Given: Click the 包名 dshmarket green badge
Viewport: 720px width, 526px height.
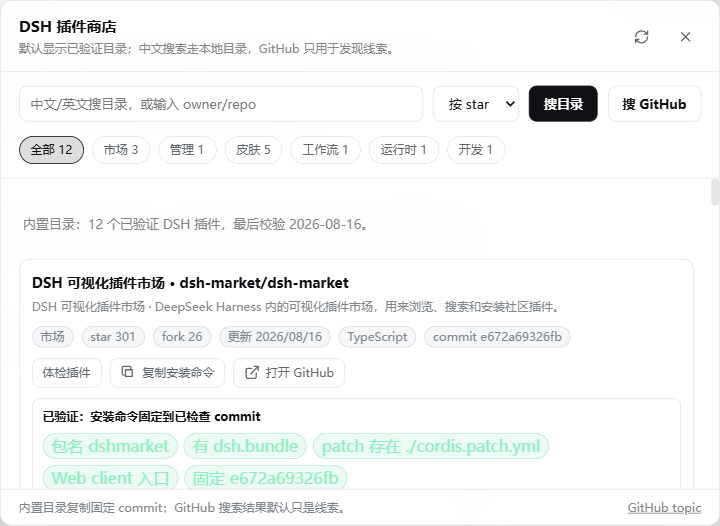Looking at the screenshot, I should click(x=110, y=446).
